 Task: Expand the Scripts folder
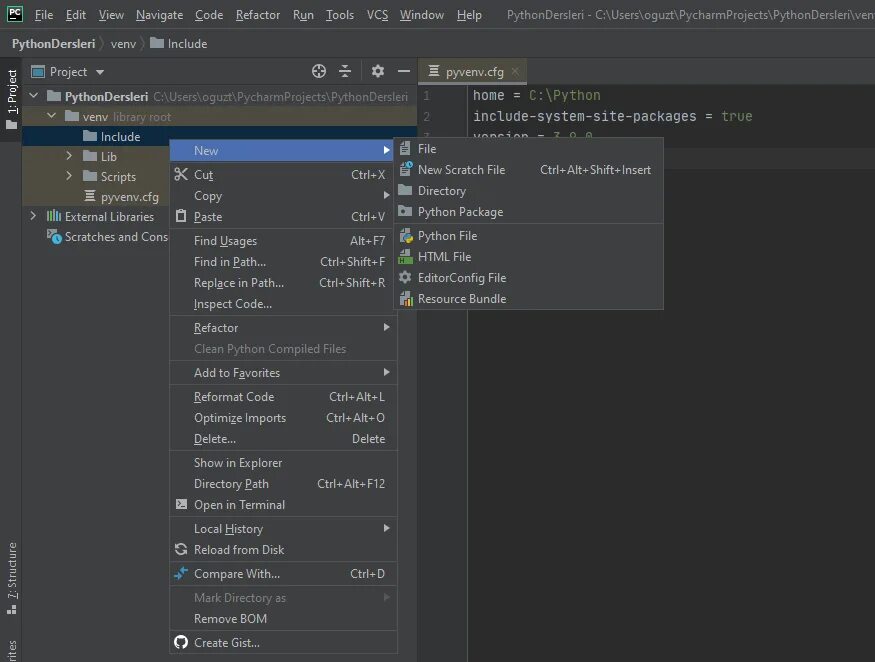click(x=69, y=176)
